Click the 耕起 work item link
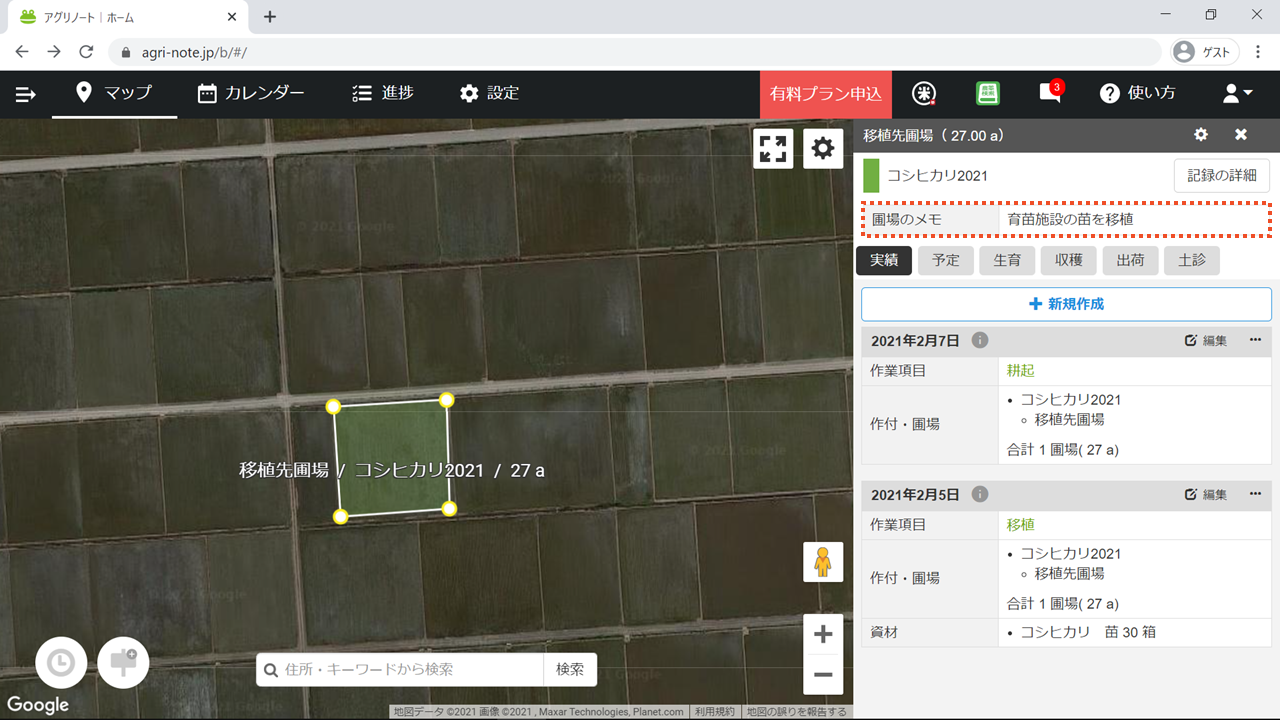The height and width of the screenshot is (720, 1280). [x=1021, y=370]
